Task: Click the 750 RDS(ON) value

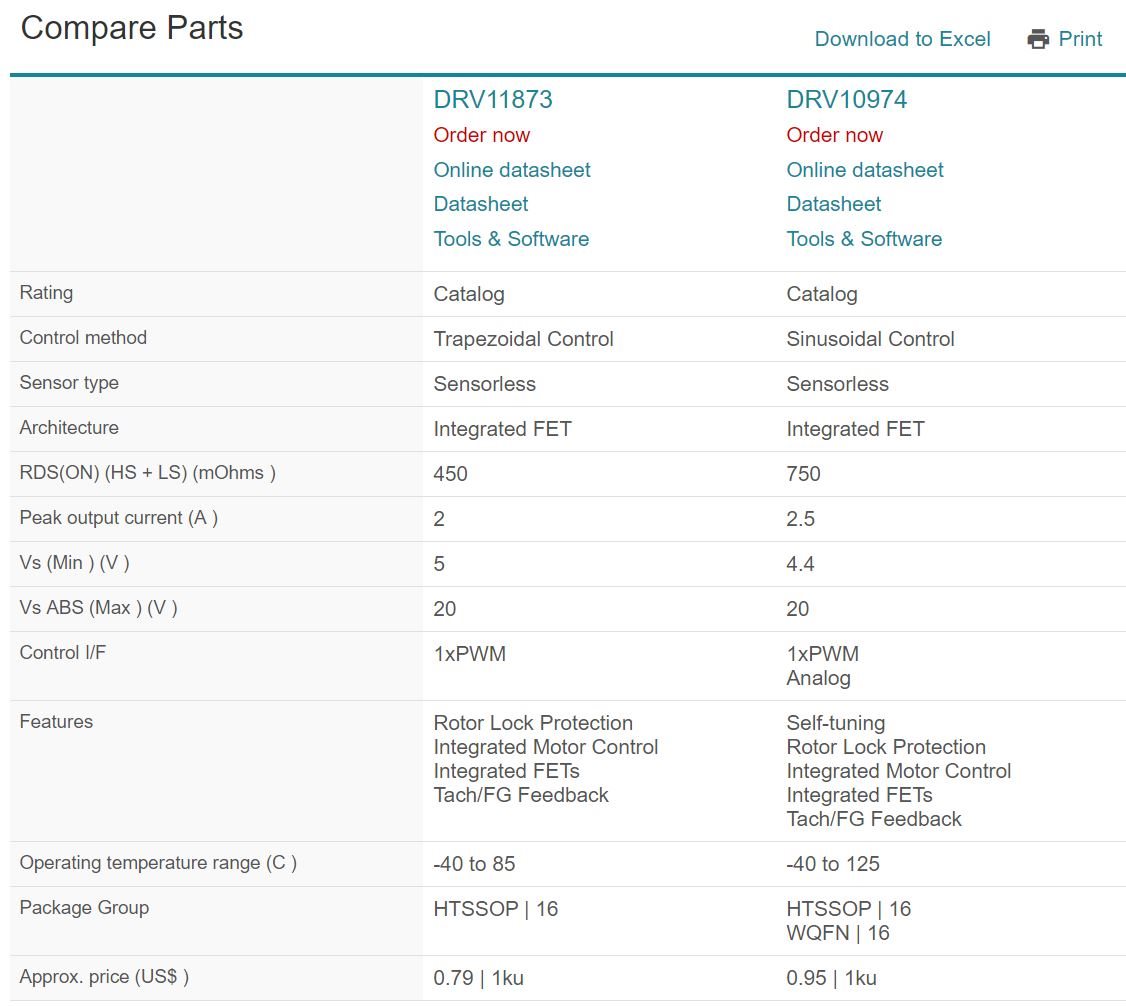Action: [803, 474]
